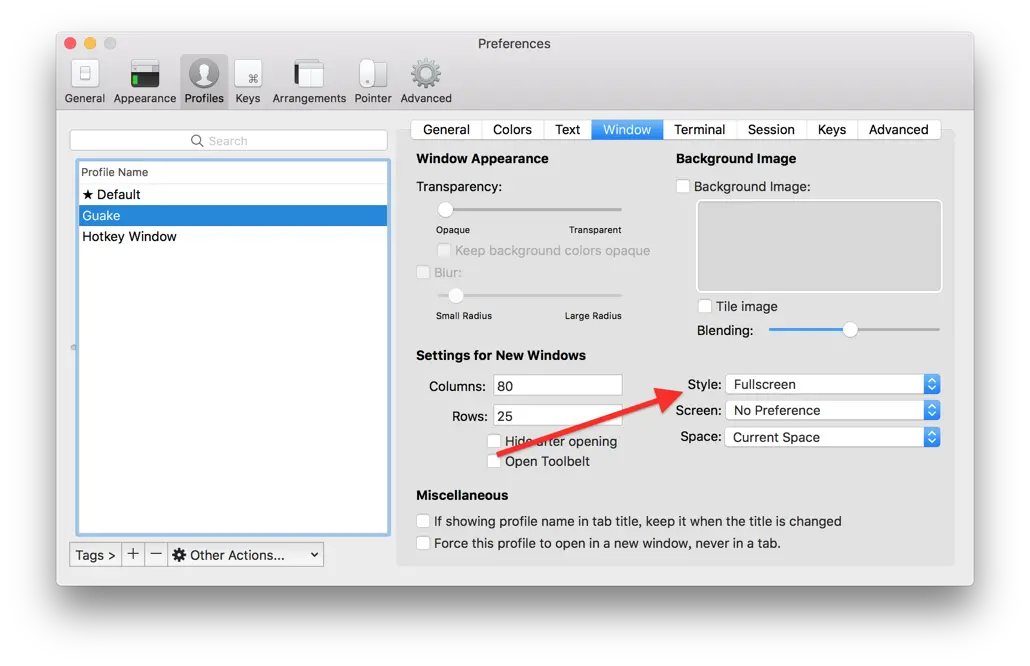
Task: Add a new profile with plus button
Action: pos(133,554)
